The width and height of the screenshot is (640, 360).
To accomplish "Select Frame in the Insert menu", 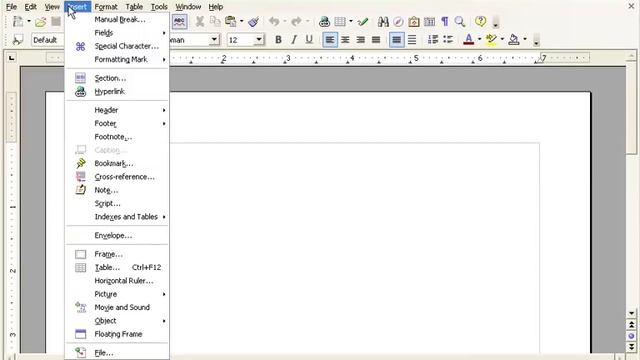I will coord(117,254).
